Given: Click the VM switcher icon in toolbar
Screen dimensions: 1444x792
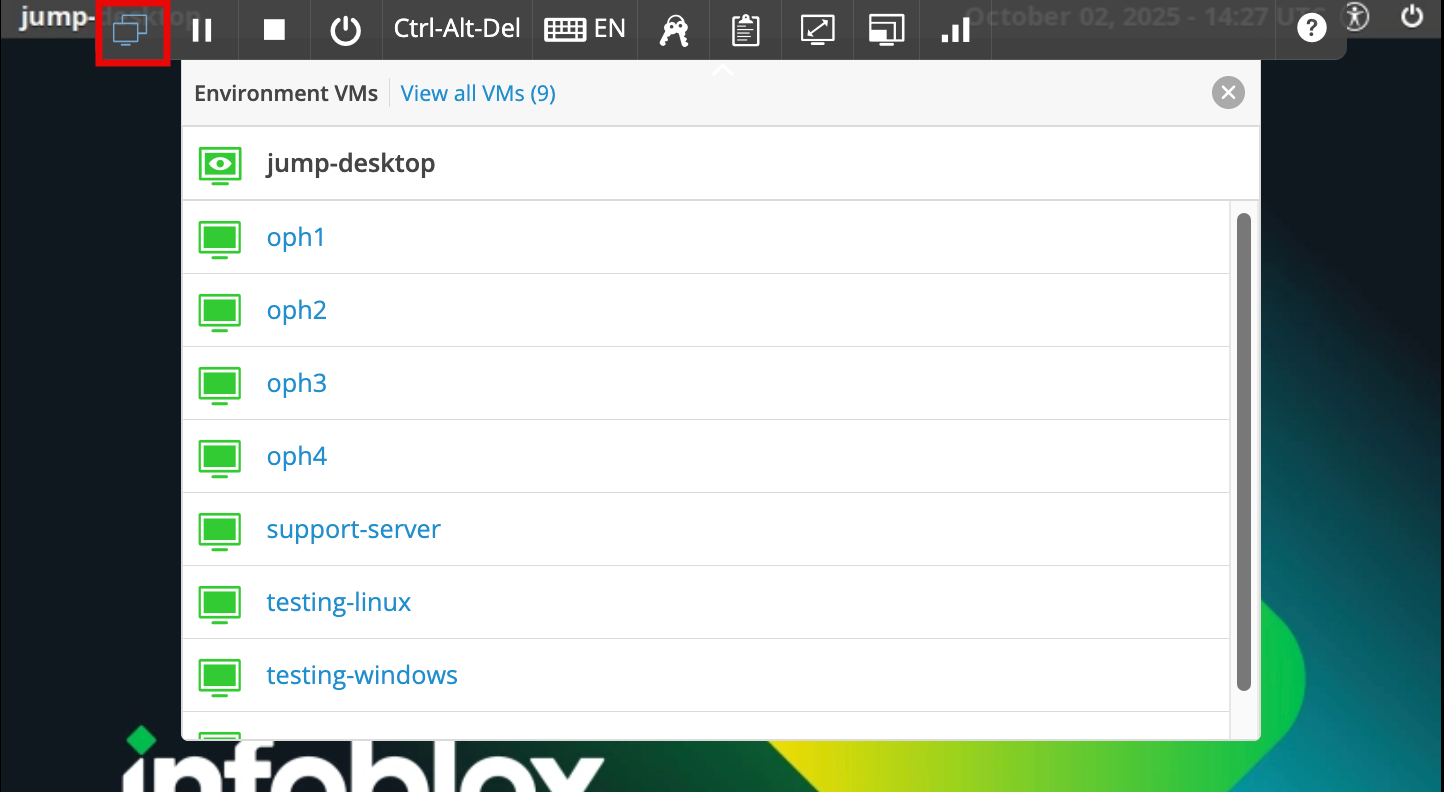Looking at the screenshot, I should click(131, 30).
